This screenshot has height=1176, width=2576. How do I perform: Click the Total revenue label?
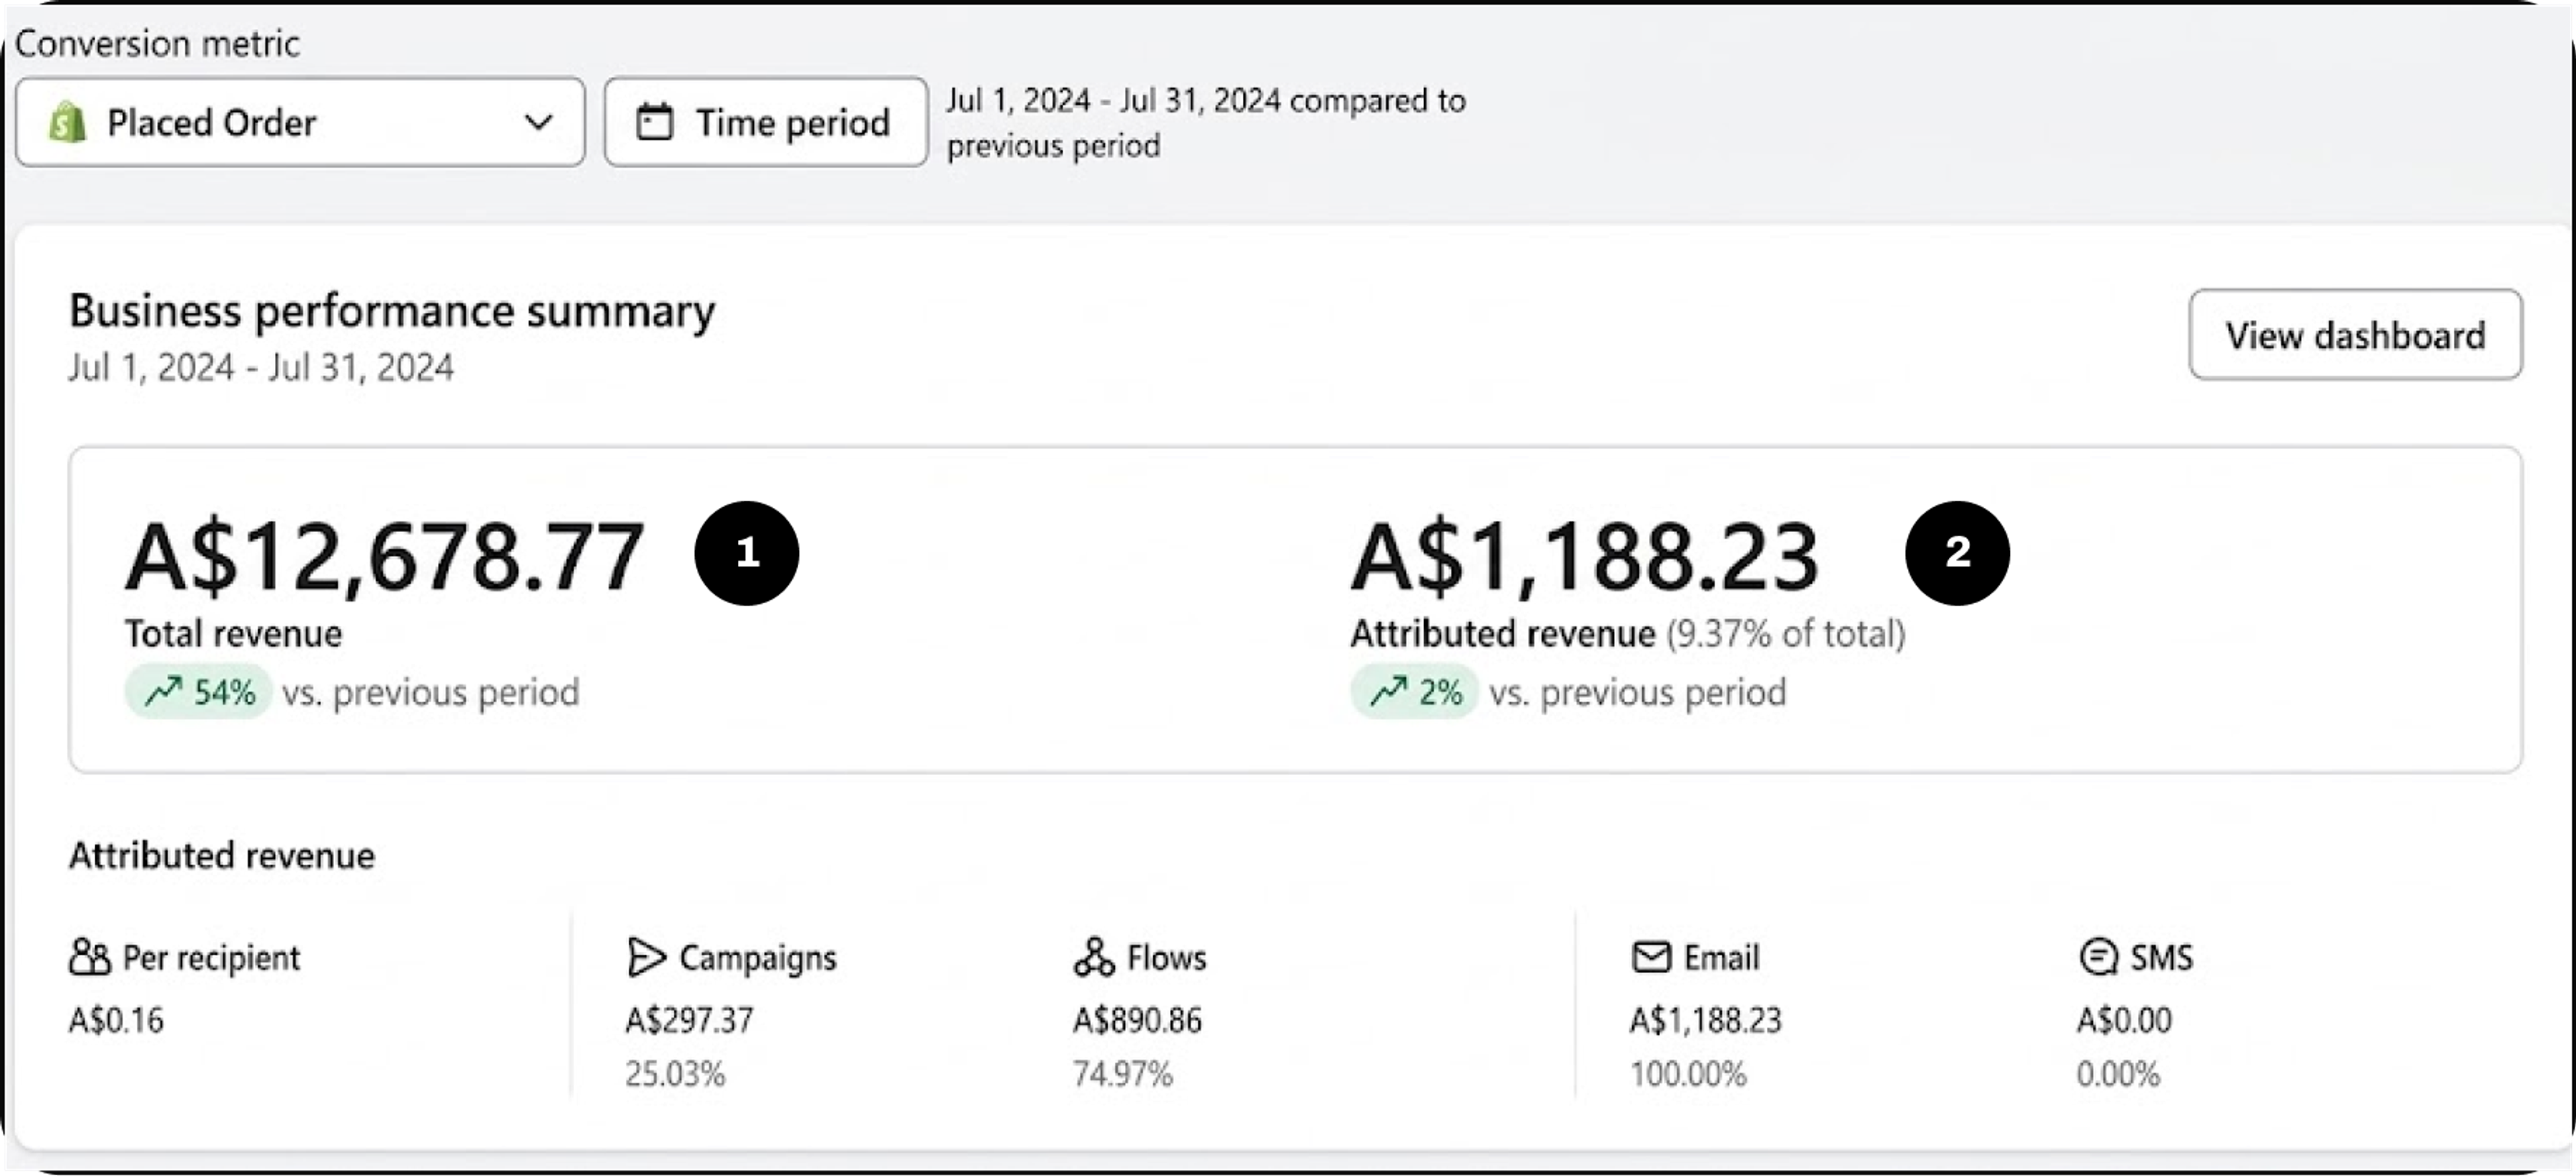coord(233,634)
